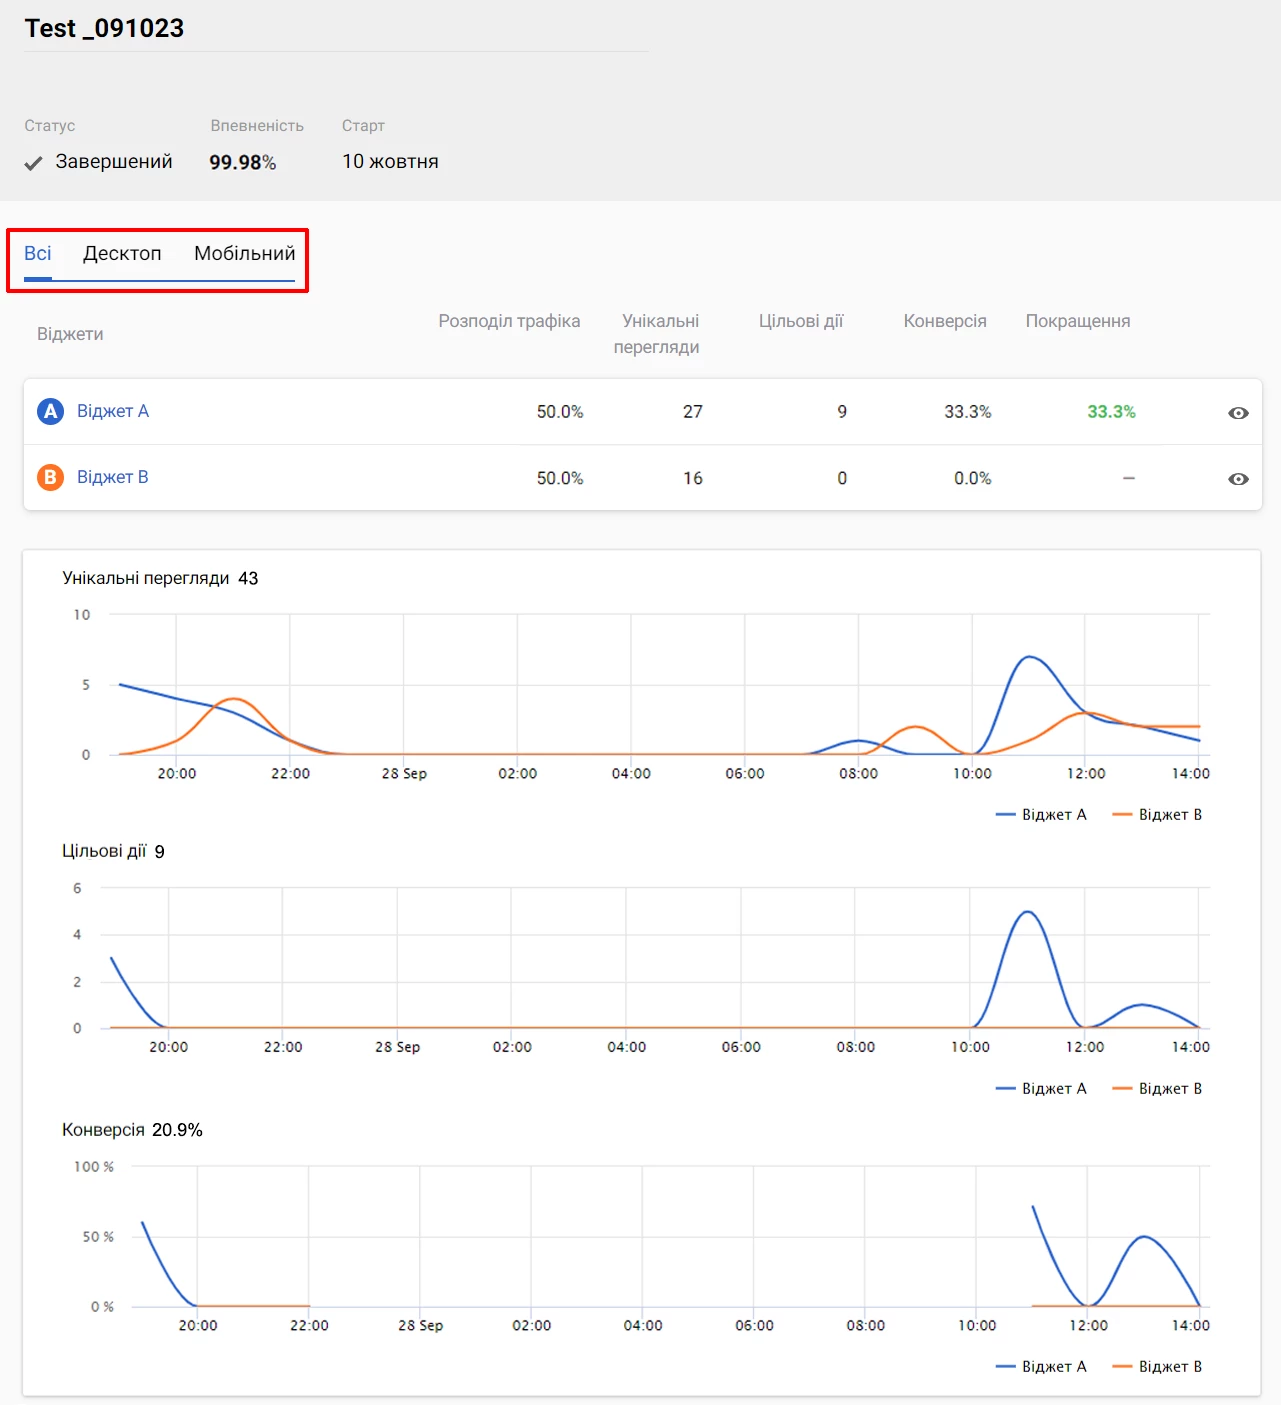Click the green 33.3% improvement value

point(1111,412)
